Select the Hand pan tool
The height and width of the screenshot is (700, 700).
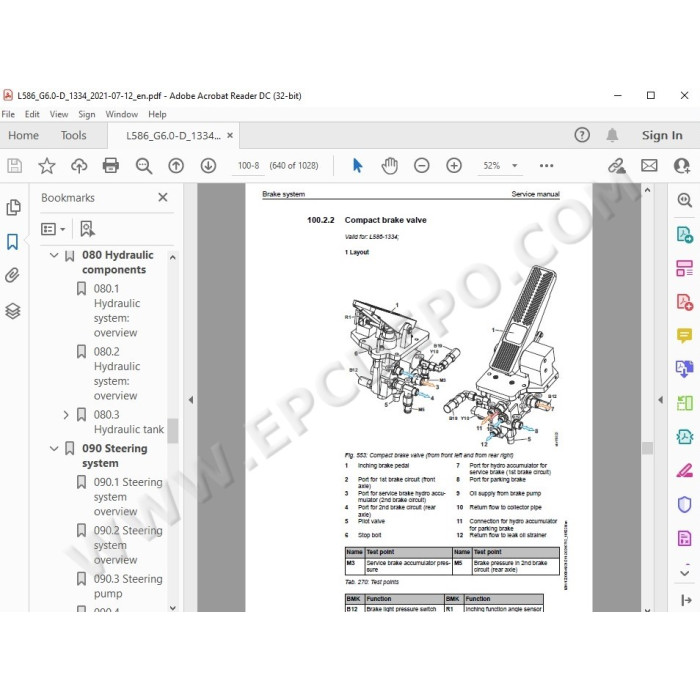point(389,166)
